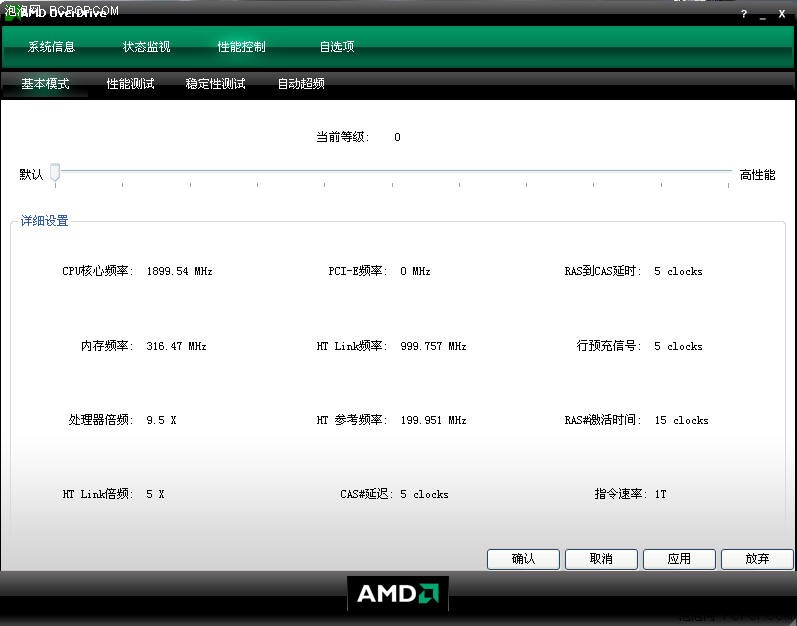
Task: Select the HT Link倍频 value 5 X
Action: coord(155,494)
